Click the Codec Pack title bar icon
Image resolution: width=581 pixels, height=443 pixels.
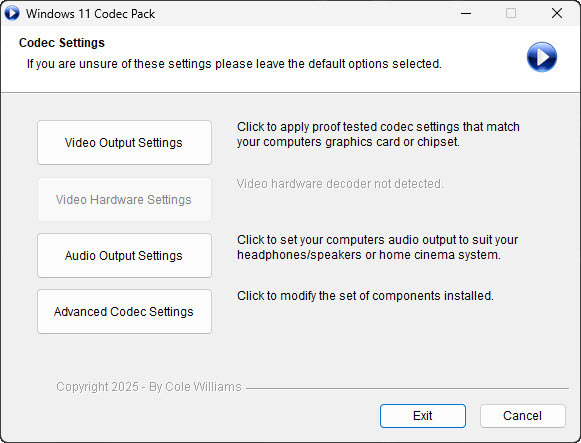point(11,13)
